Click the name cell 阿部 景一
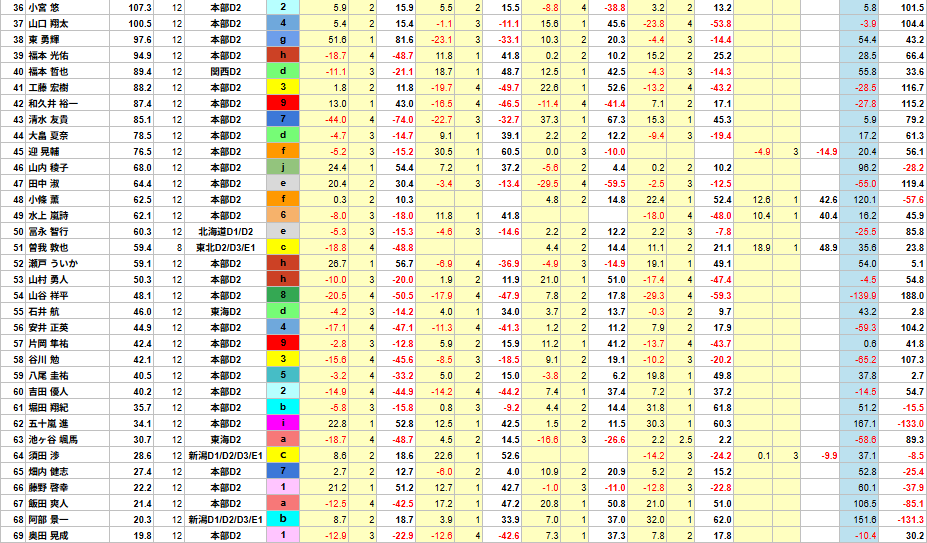The image size is (927, 543). click(x=68, y=519)
